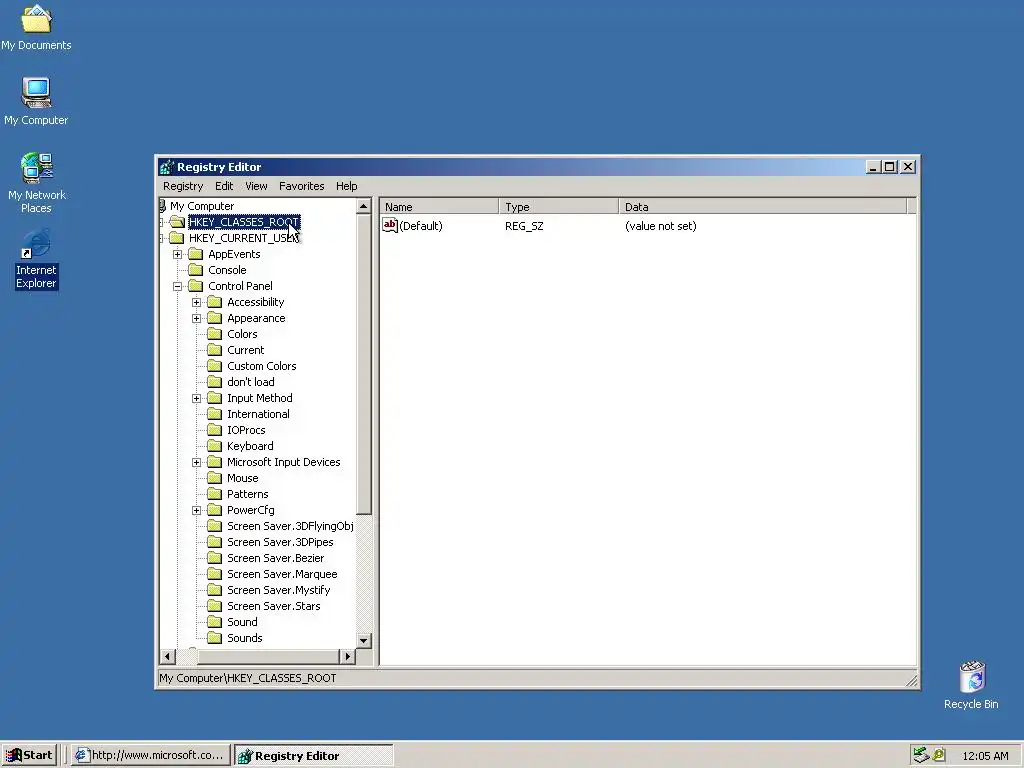
Task: Open the Help menu
Action: pos(346,186)
